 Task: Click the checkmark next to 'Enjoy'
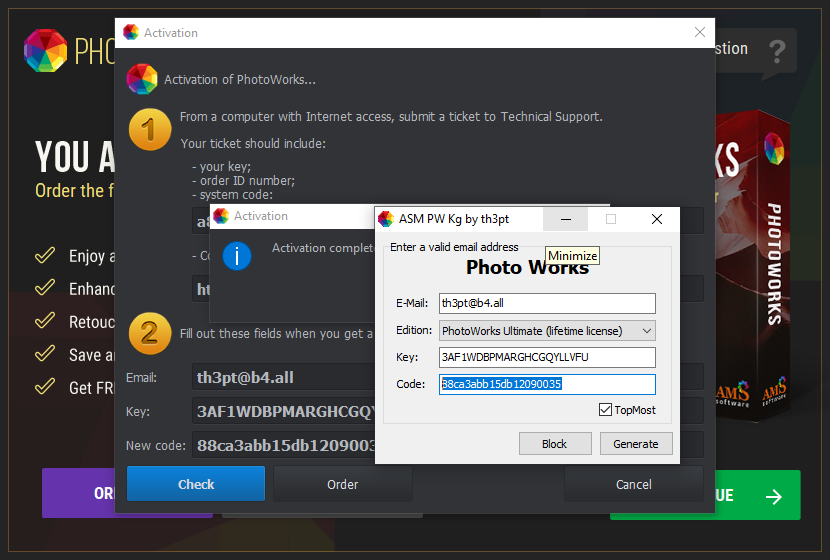pos(45,255)
